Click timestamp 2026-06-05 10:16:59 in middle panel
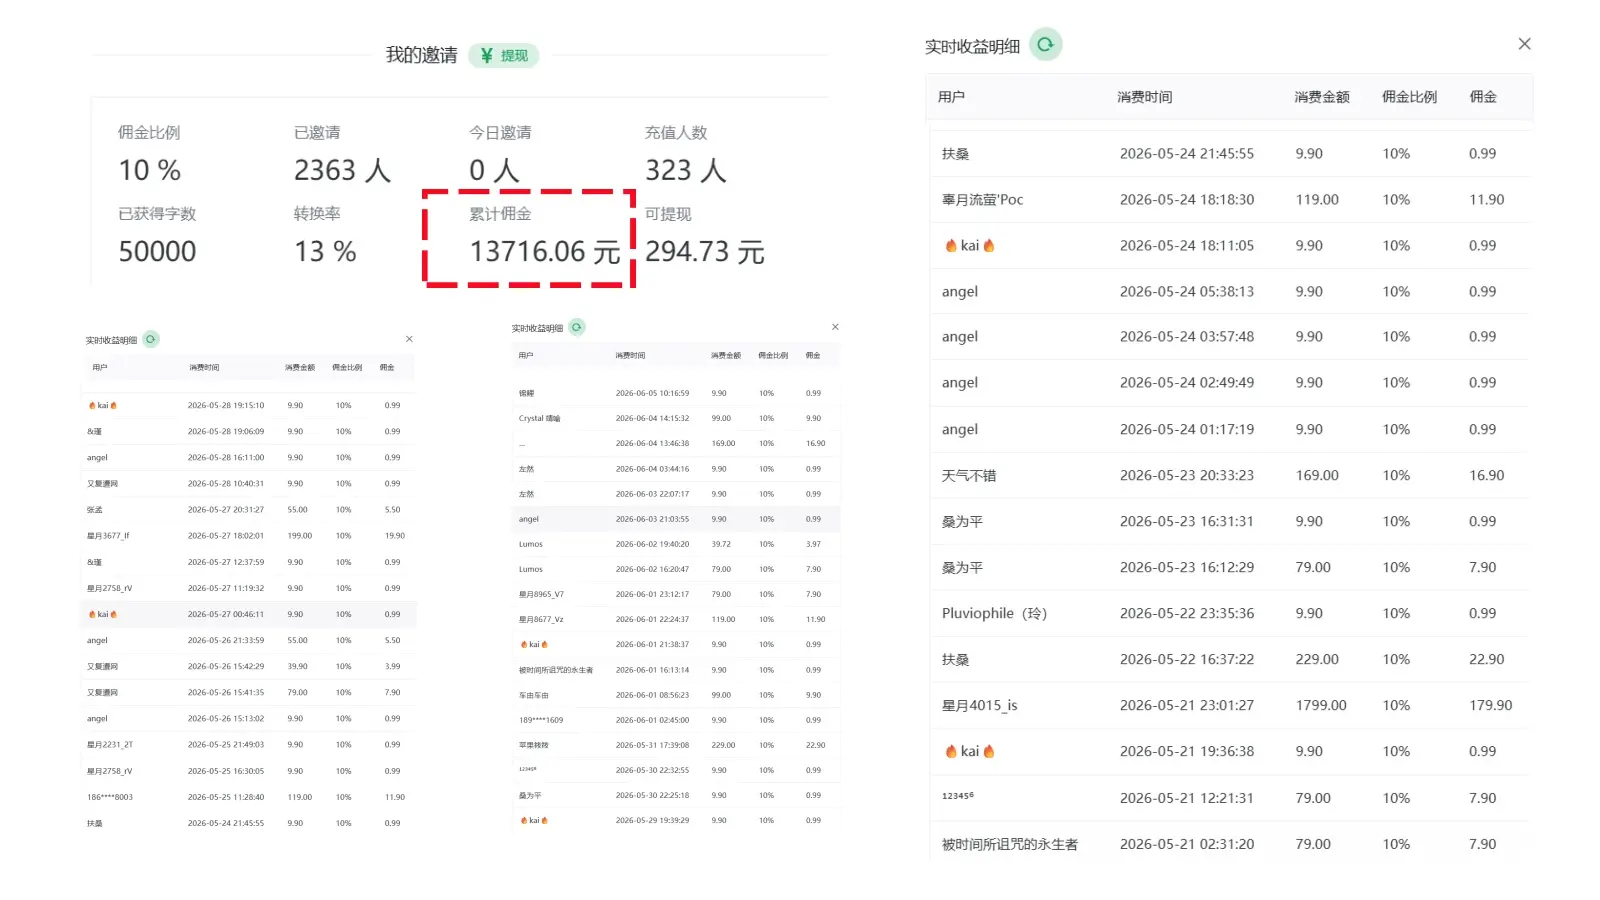Viewport: 1600px width, 900px height. pyautogui.click(x=652, y=394)
